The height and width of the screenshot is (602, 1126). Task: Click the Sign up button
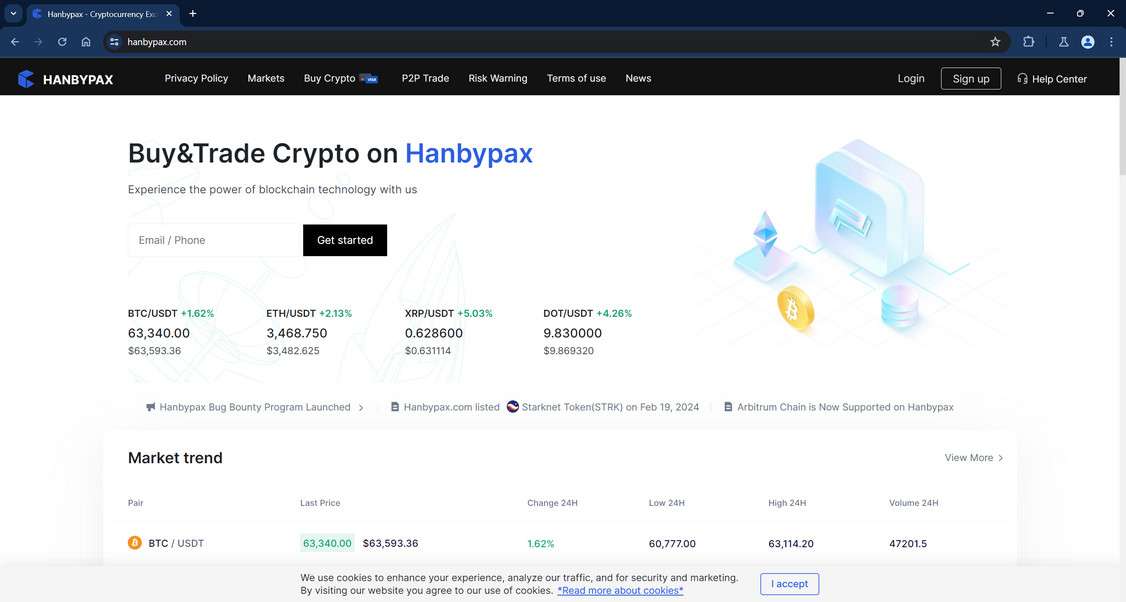971,79
